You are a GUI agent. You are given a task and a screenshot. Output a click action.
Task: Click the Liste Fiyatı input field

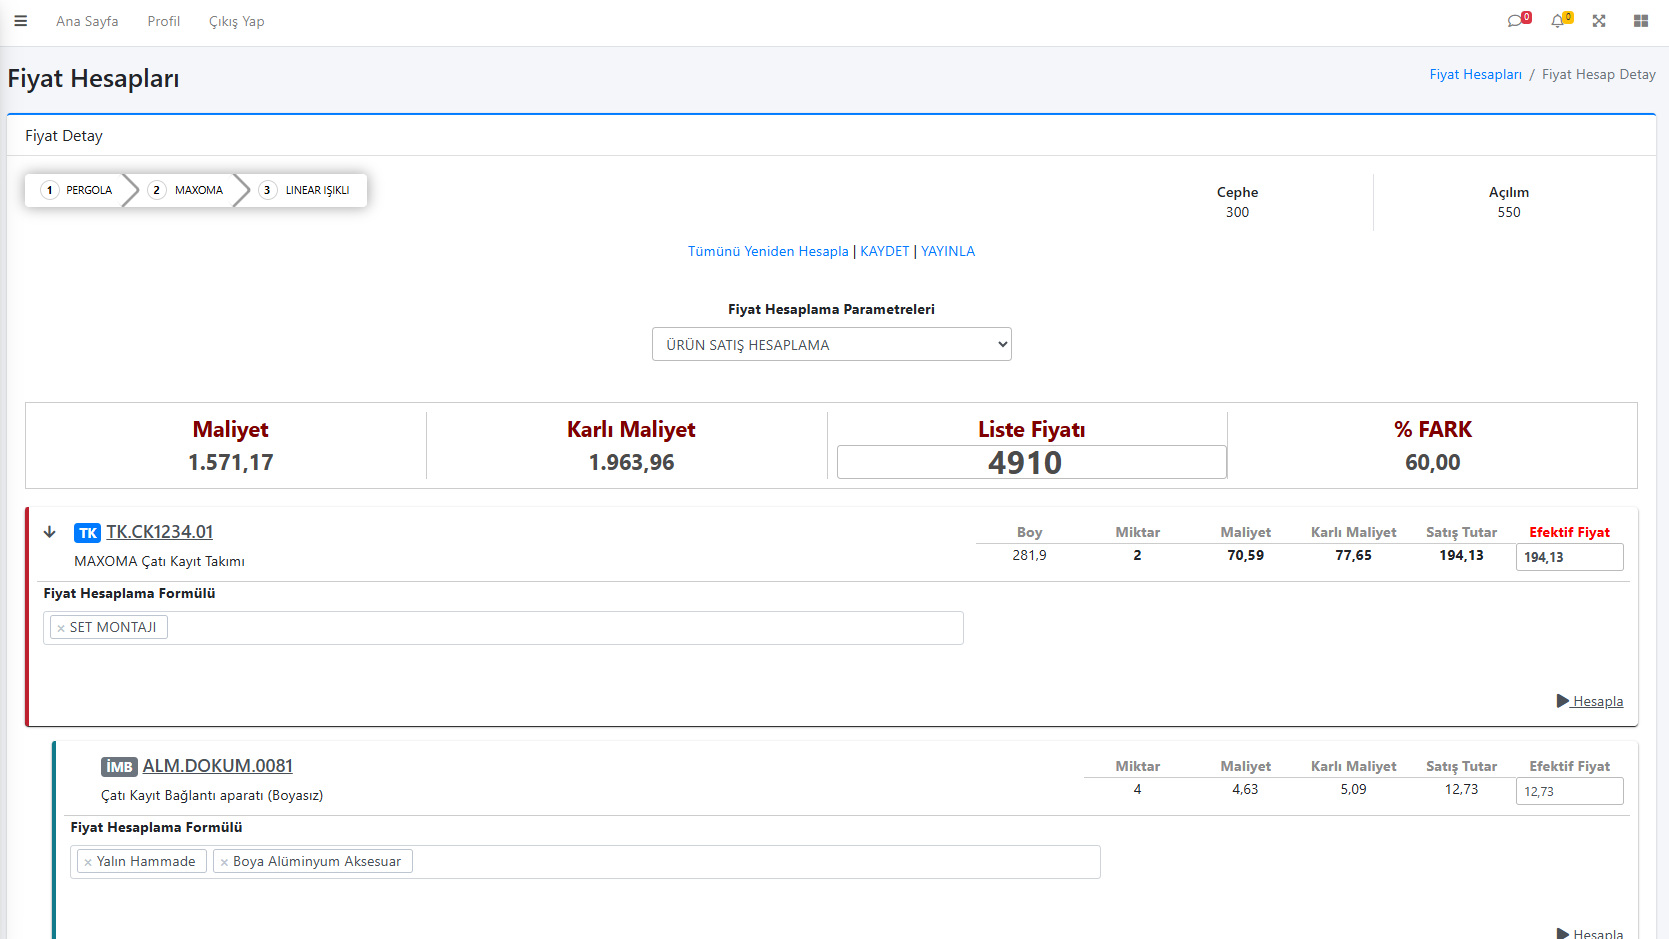(x=1031, y=462)
